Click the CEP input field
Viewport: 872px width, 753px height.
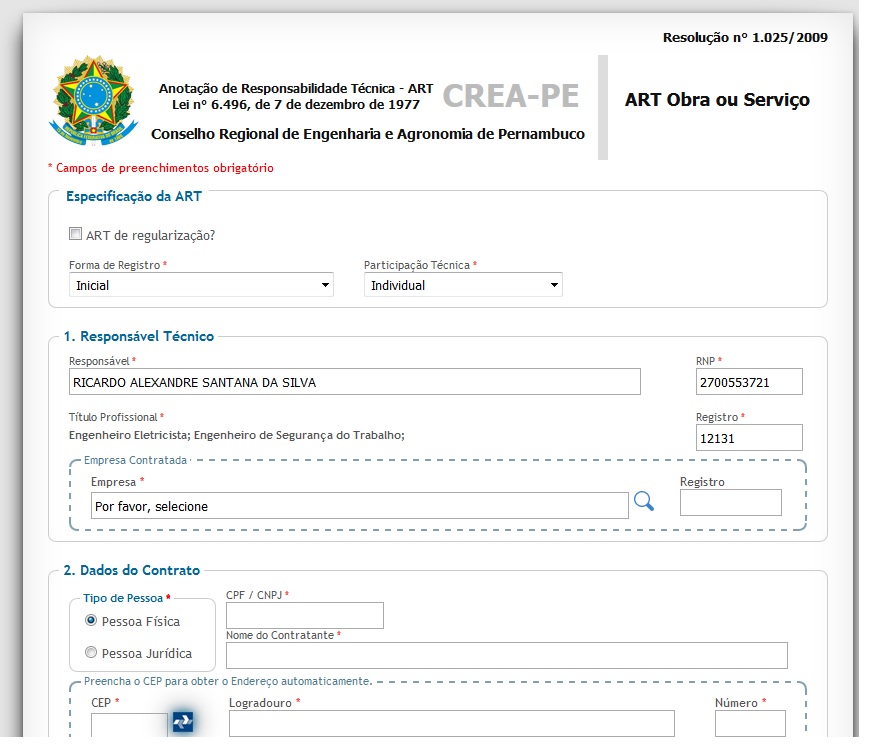pos(128,726)
